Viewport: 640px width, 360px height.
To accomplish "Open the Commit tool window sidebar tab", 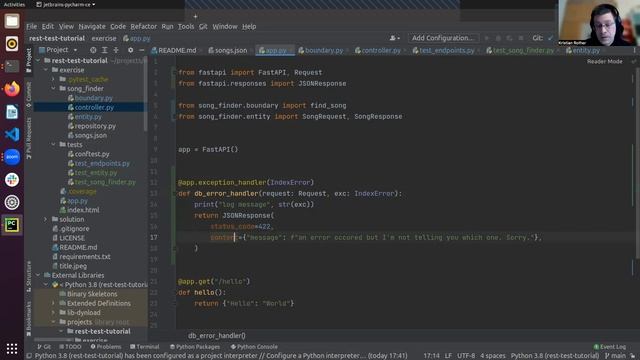I will (29, 95).
